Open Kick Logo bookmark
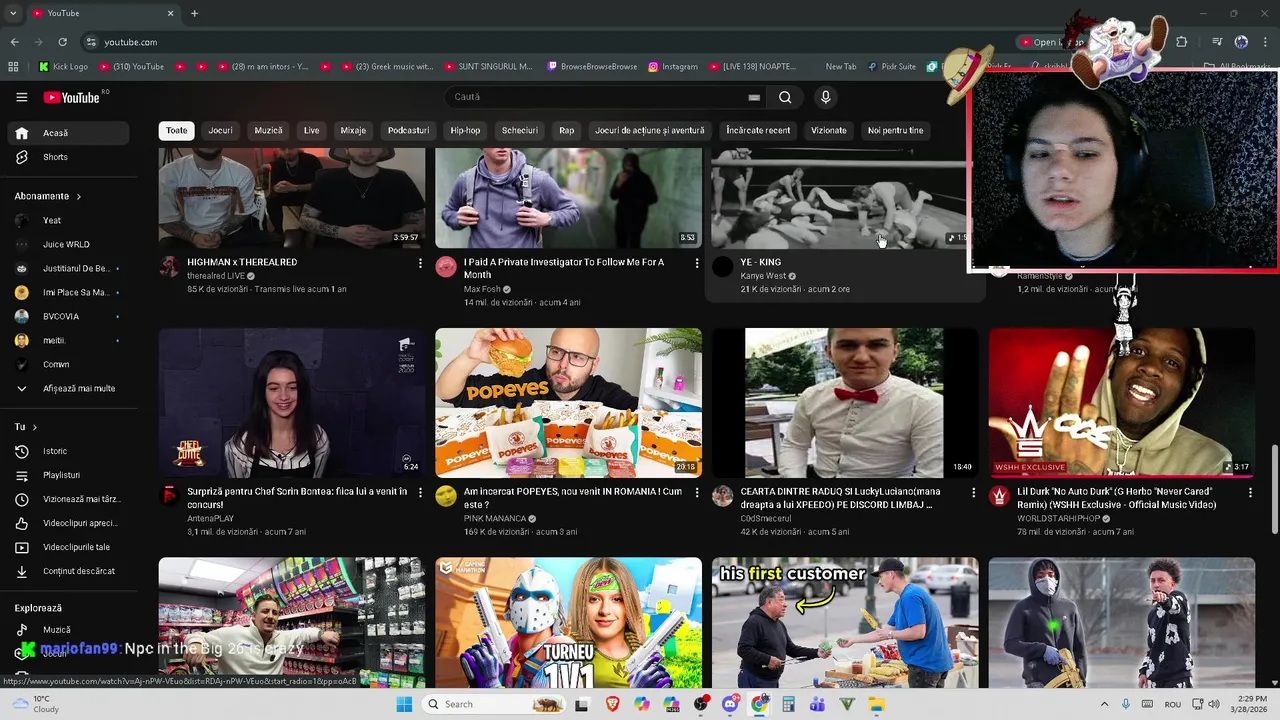 [64, 67]
